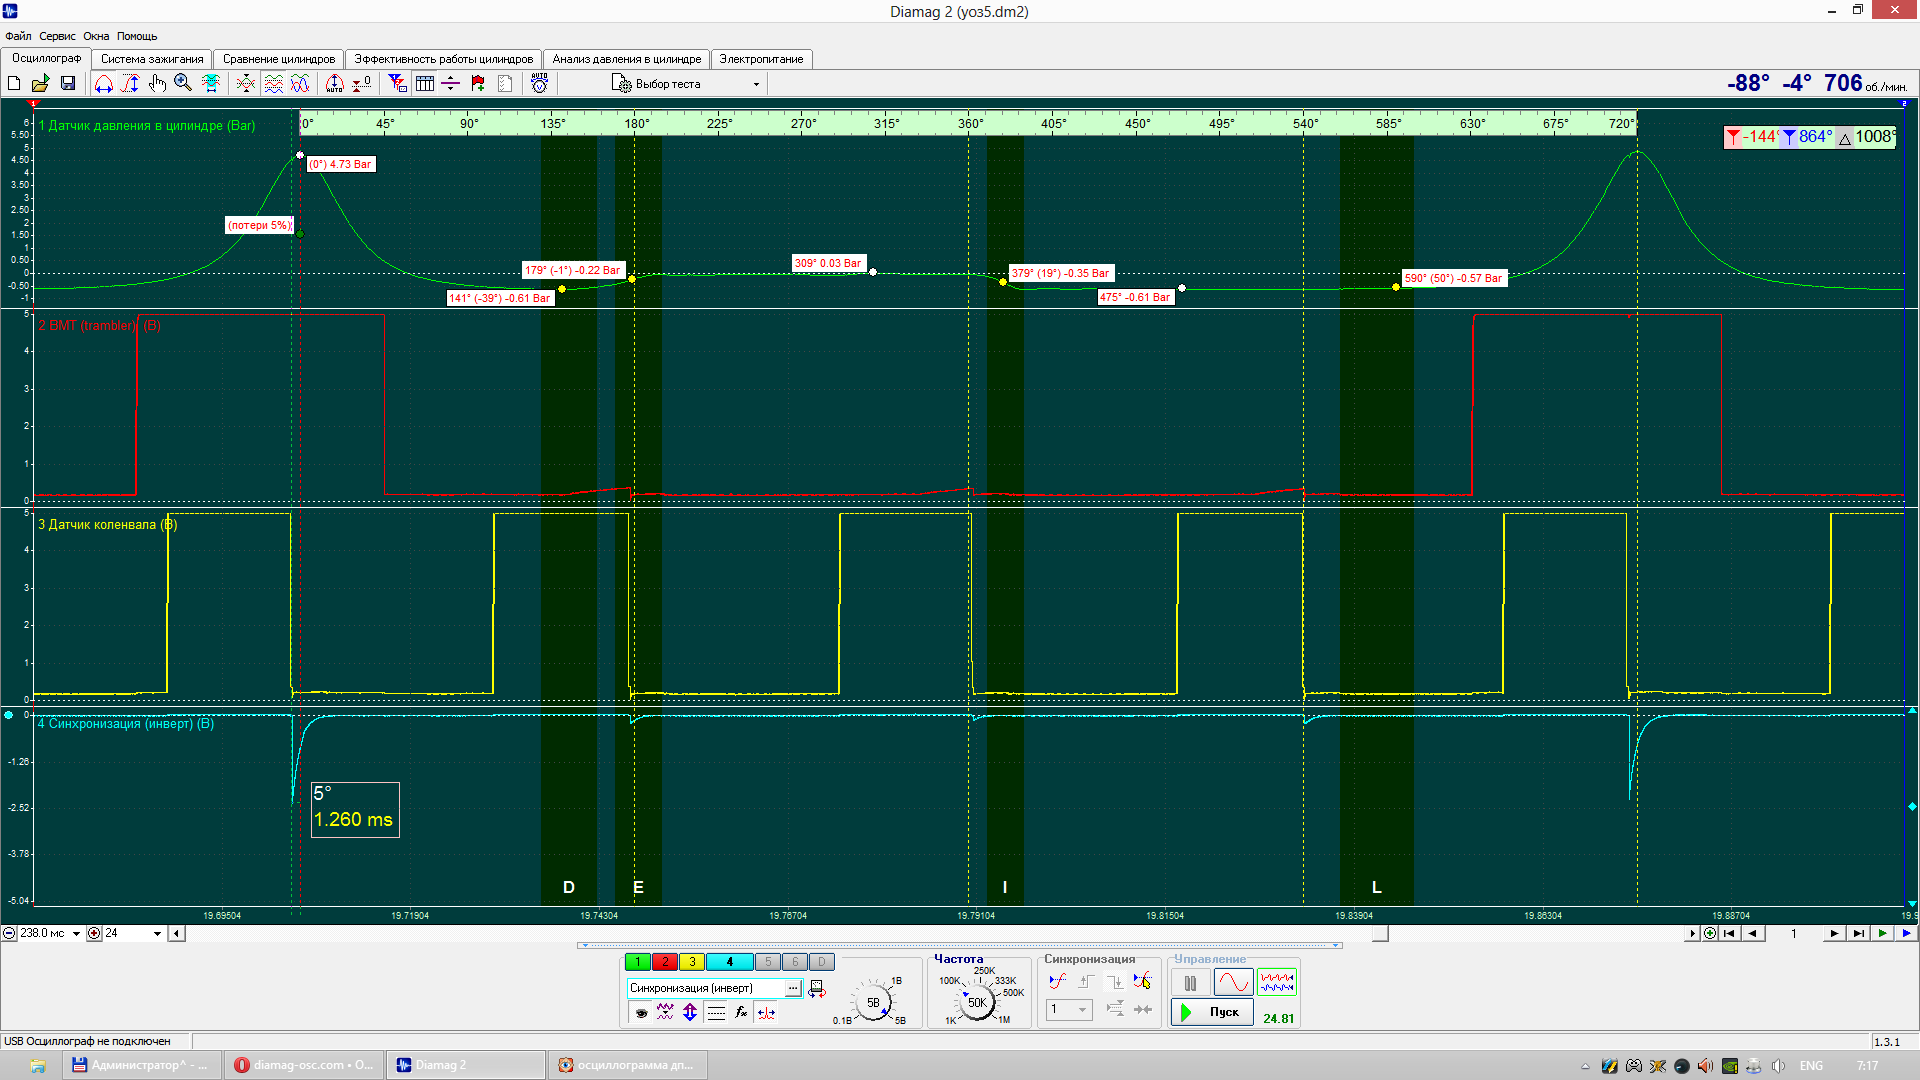Image resolution: width=1920 pixels, height=1080 pixels.
Task: Select the hand pan tool
Action: 157,84
